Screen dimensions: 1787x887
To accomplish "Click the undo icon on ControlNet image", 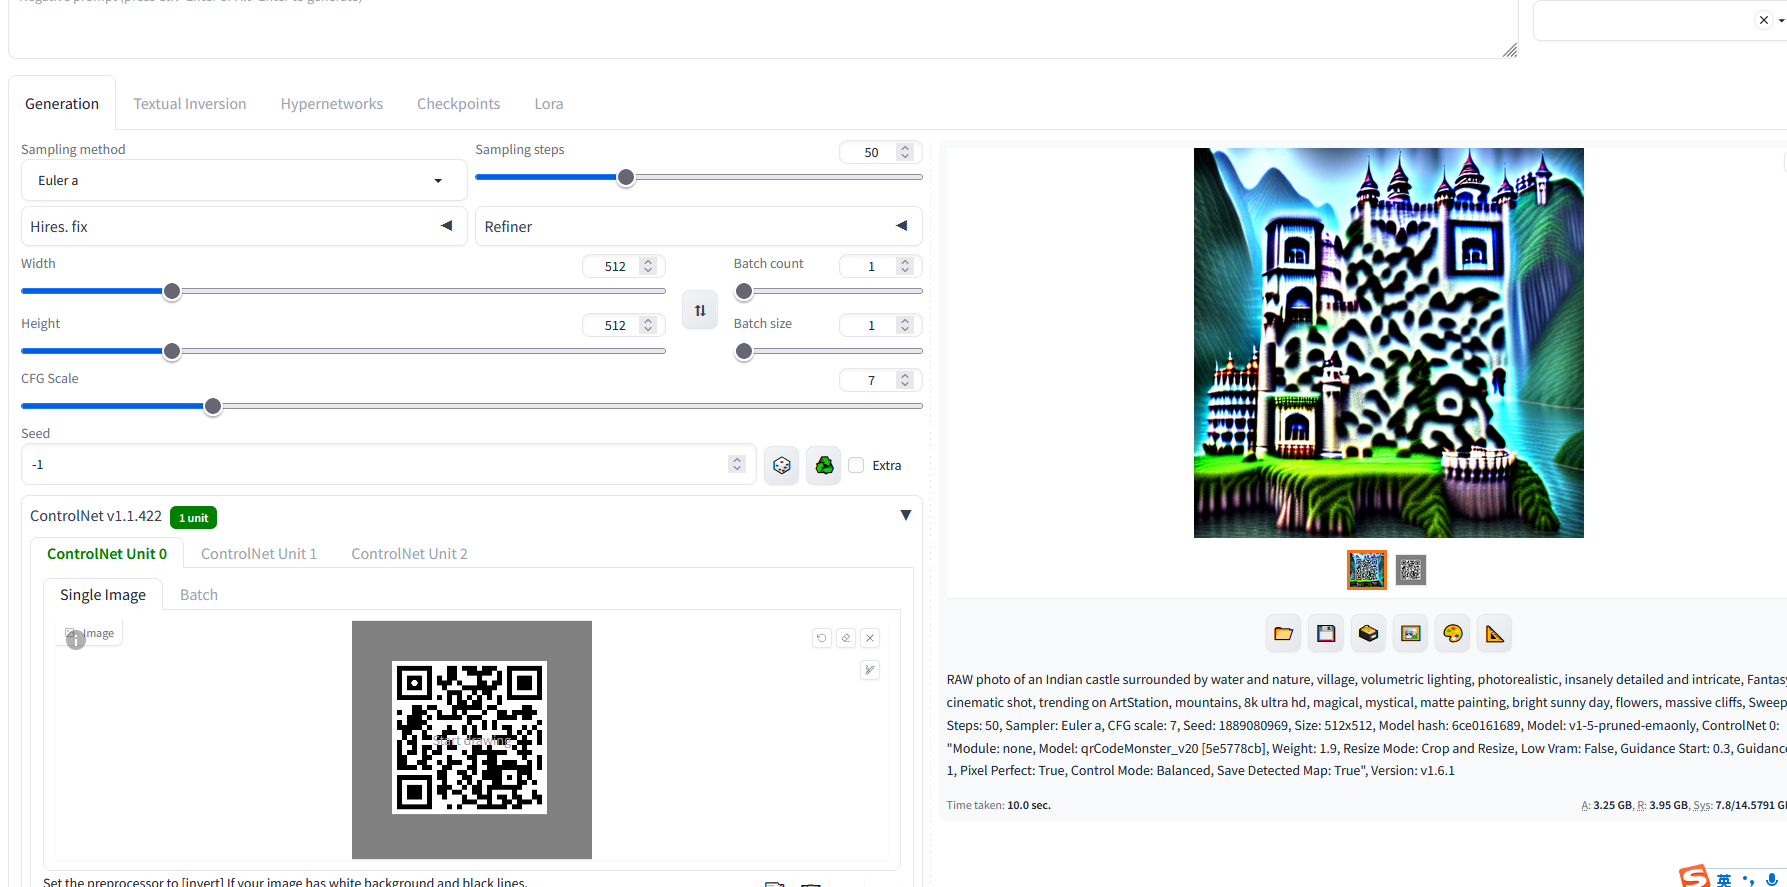I will point(822,638).
